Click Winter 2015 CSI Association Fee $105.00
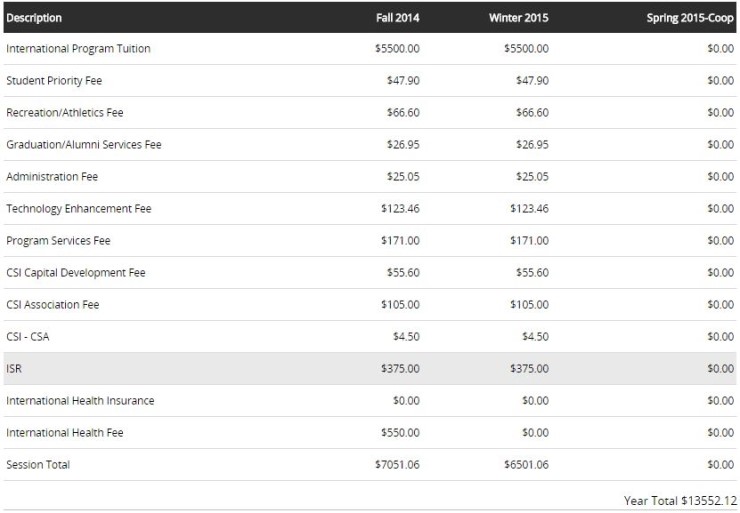 coord(530,304)
